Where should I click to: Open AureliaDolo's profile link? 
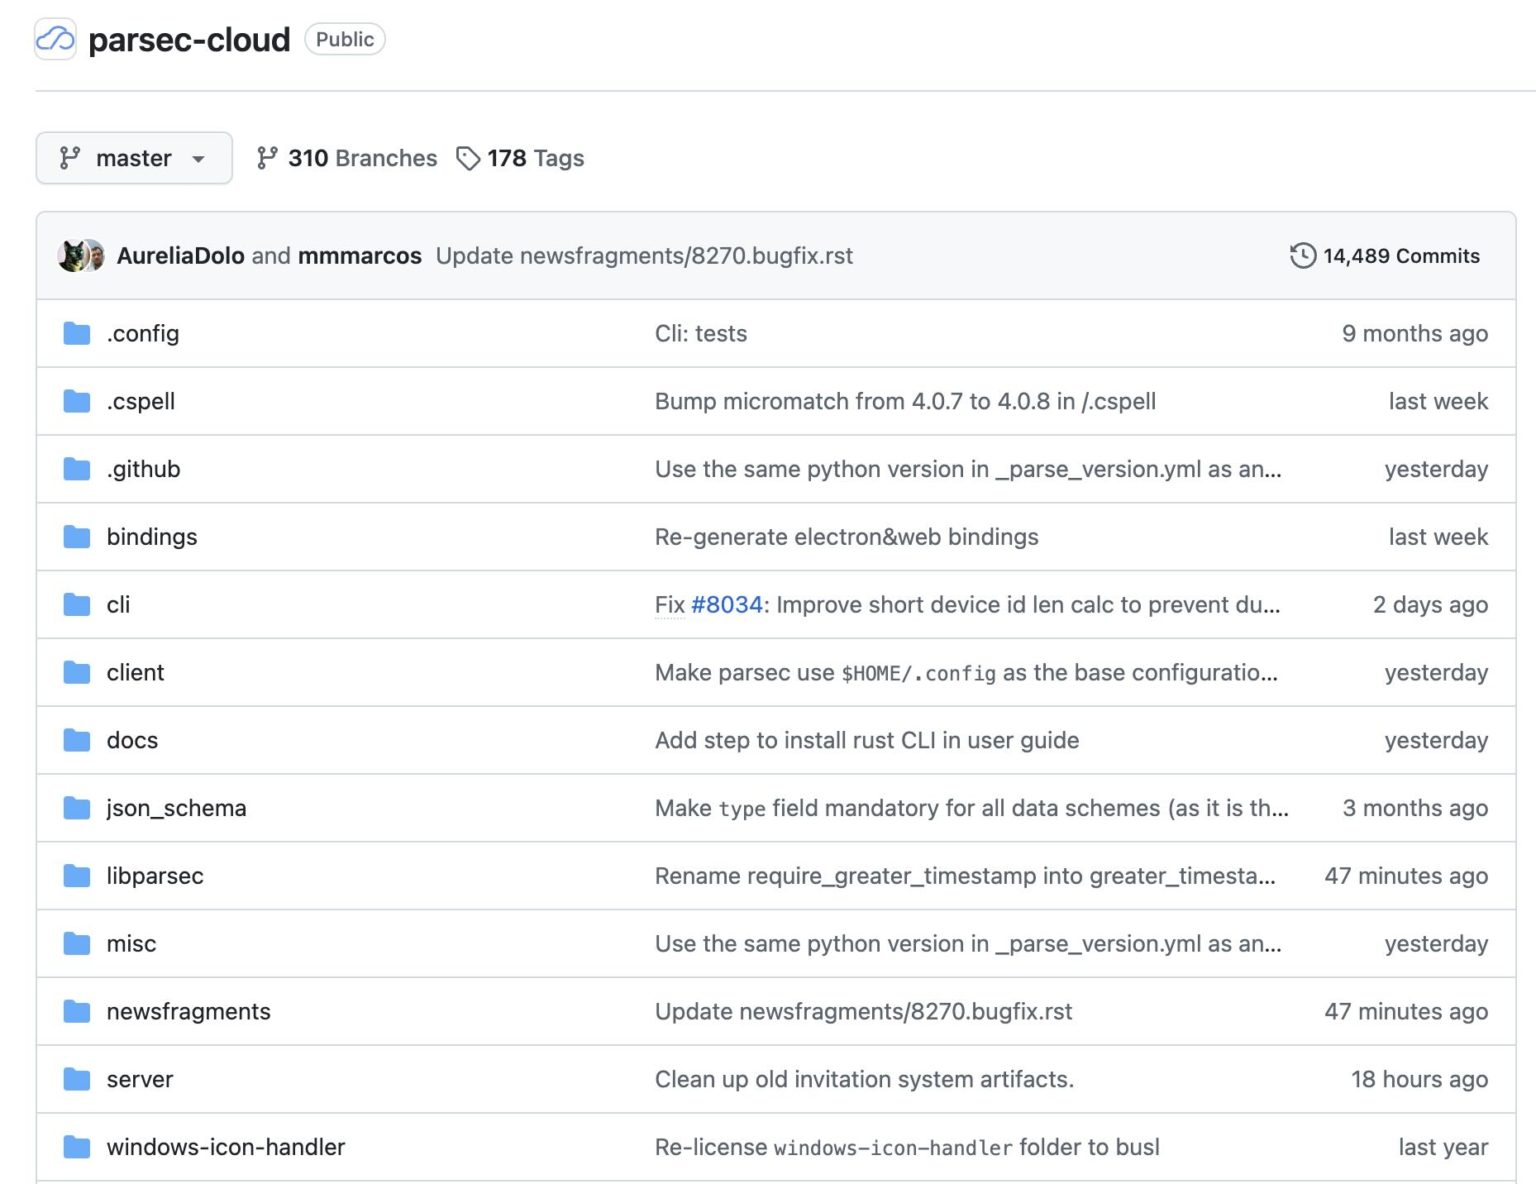180,256
